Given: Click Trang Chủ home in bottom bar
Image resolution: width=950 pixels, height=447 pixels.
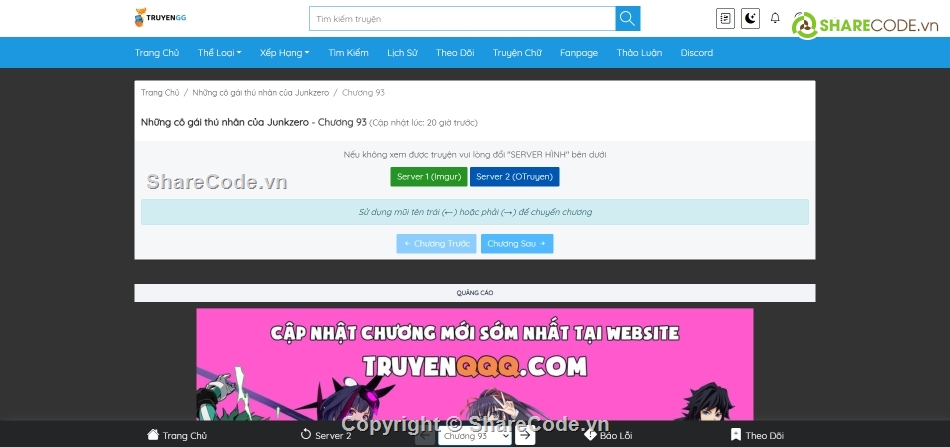Looking at the screenshot, I should [177, 436].
